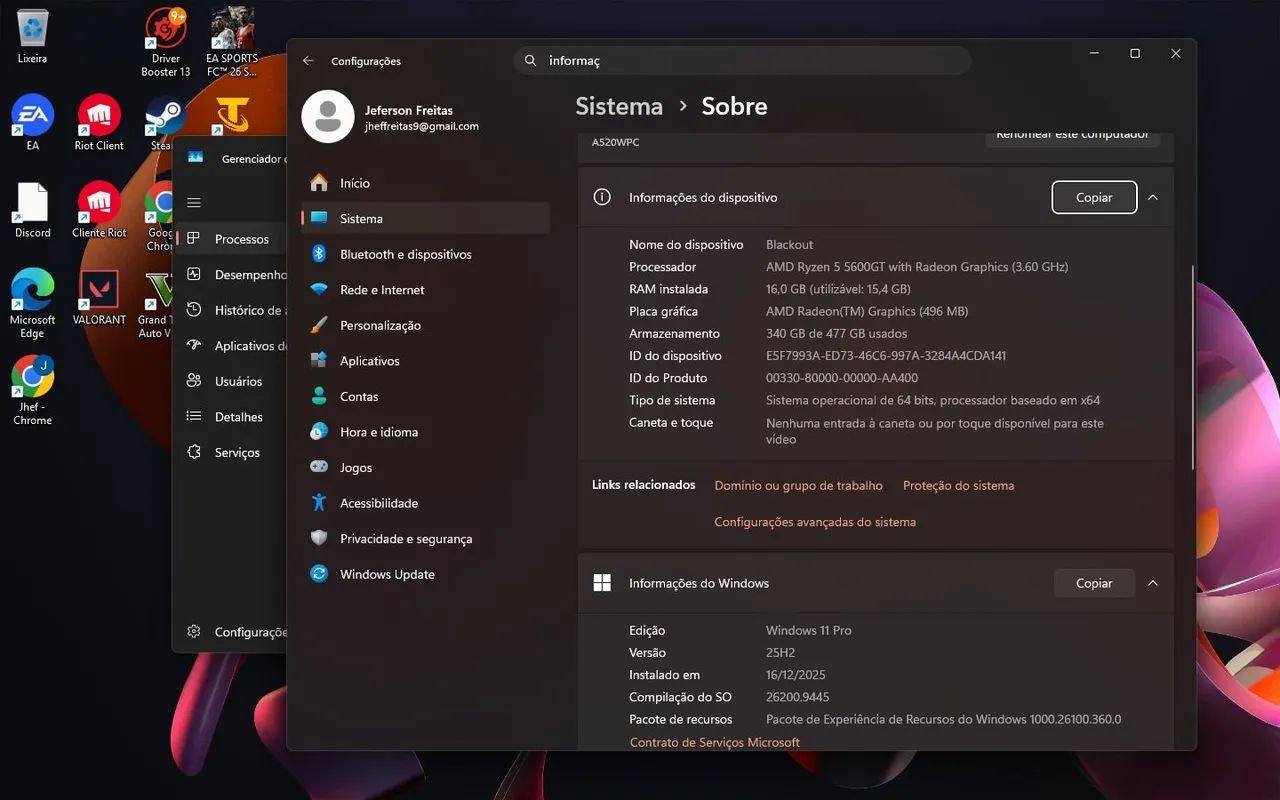Open Domínio ou grupo de trabalho link
This screenshot has width=1280, height=800.
tap(798, 486)
